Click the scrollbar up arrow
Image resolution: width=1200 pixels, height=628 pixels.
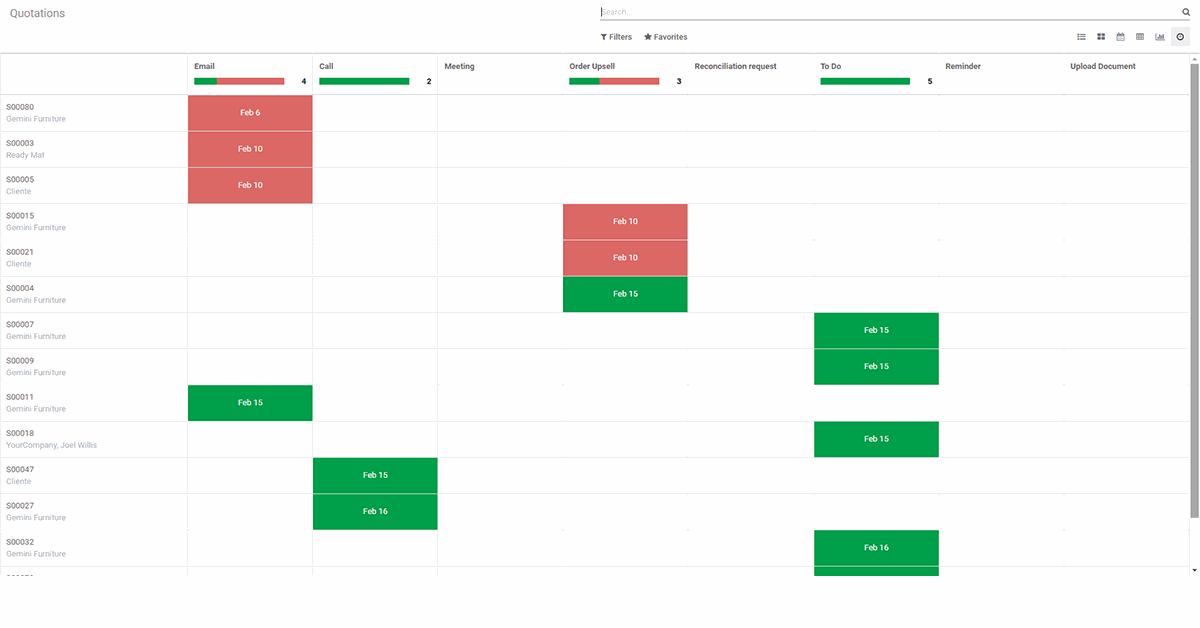tap(1194, 58)
